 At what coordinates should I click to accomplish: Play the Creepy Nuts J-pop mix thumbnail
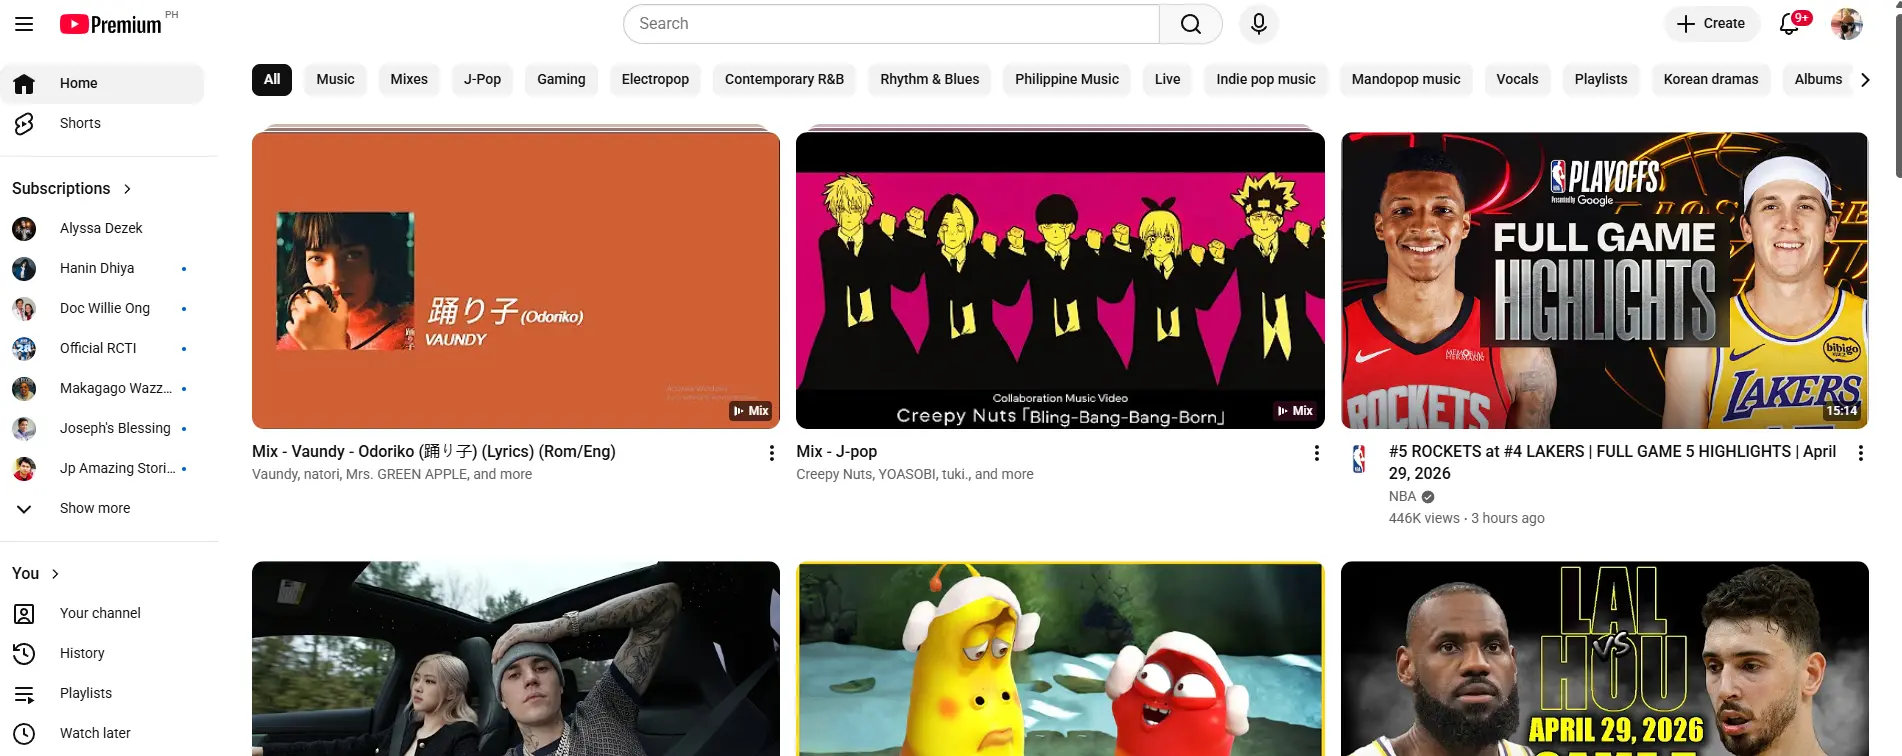[x=1060, y=280]
